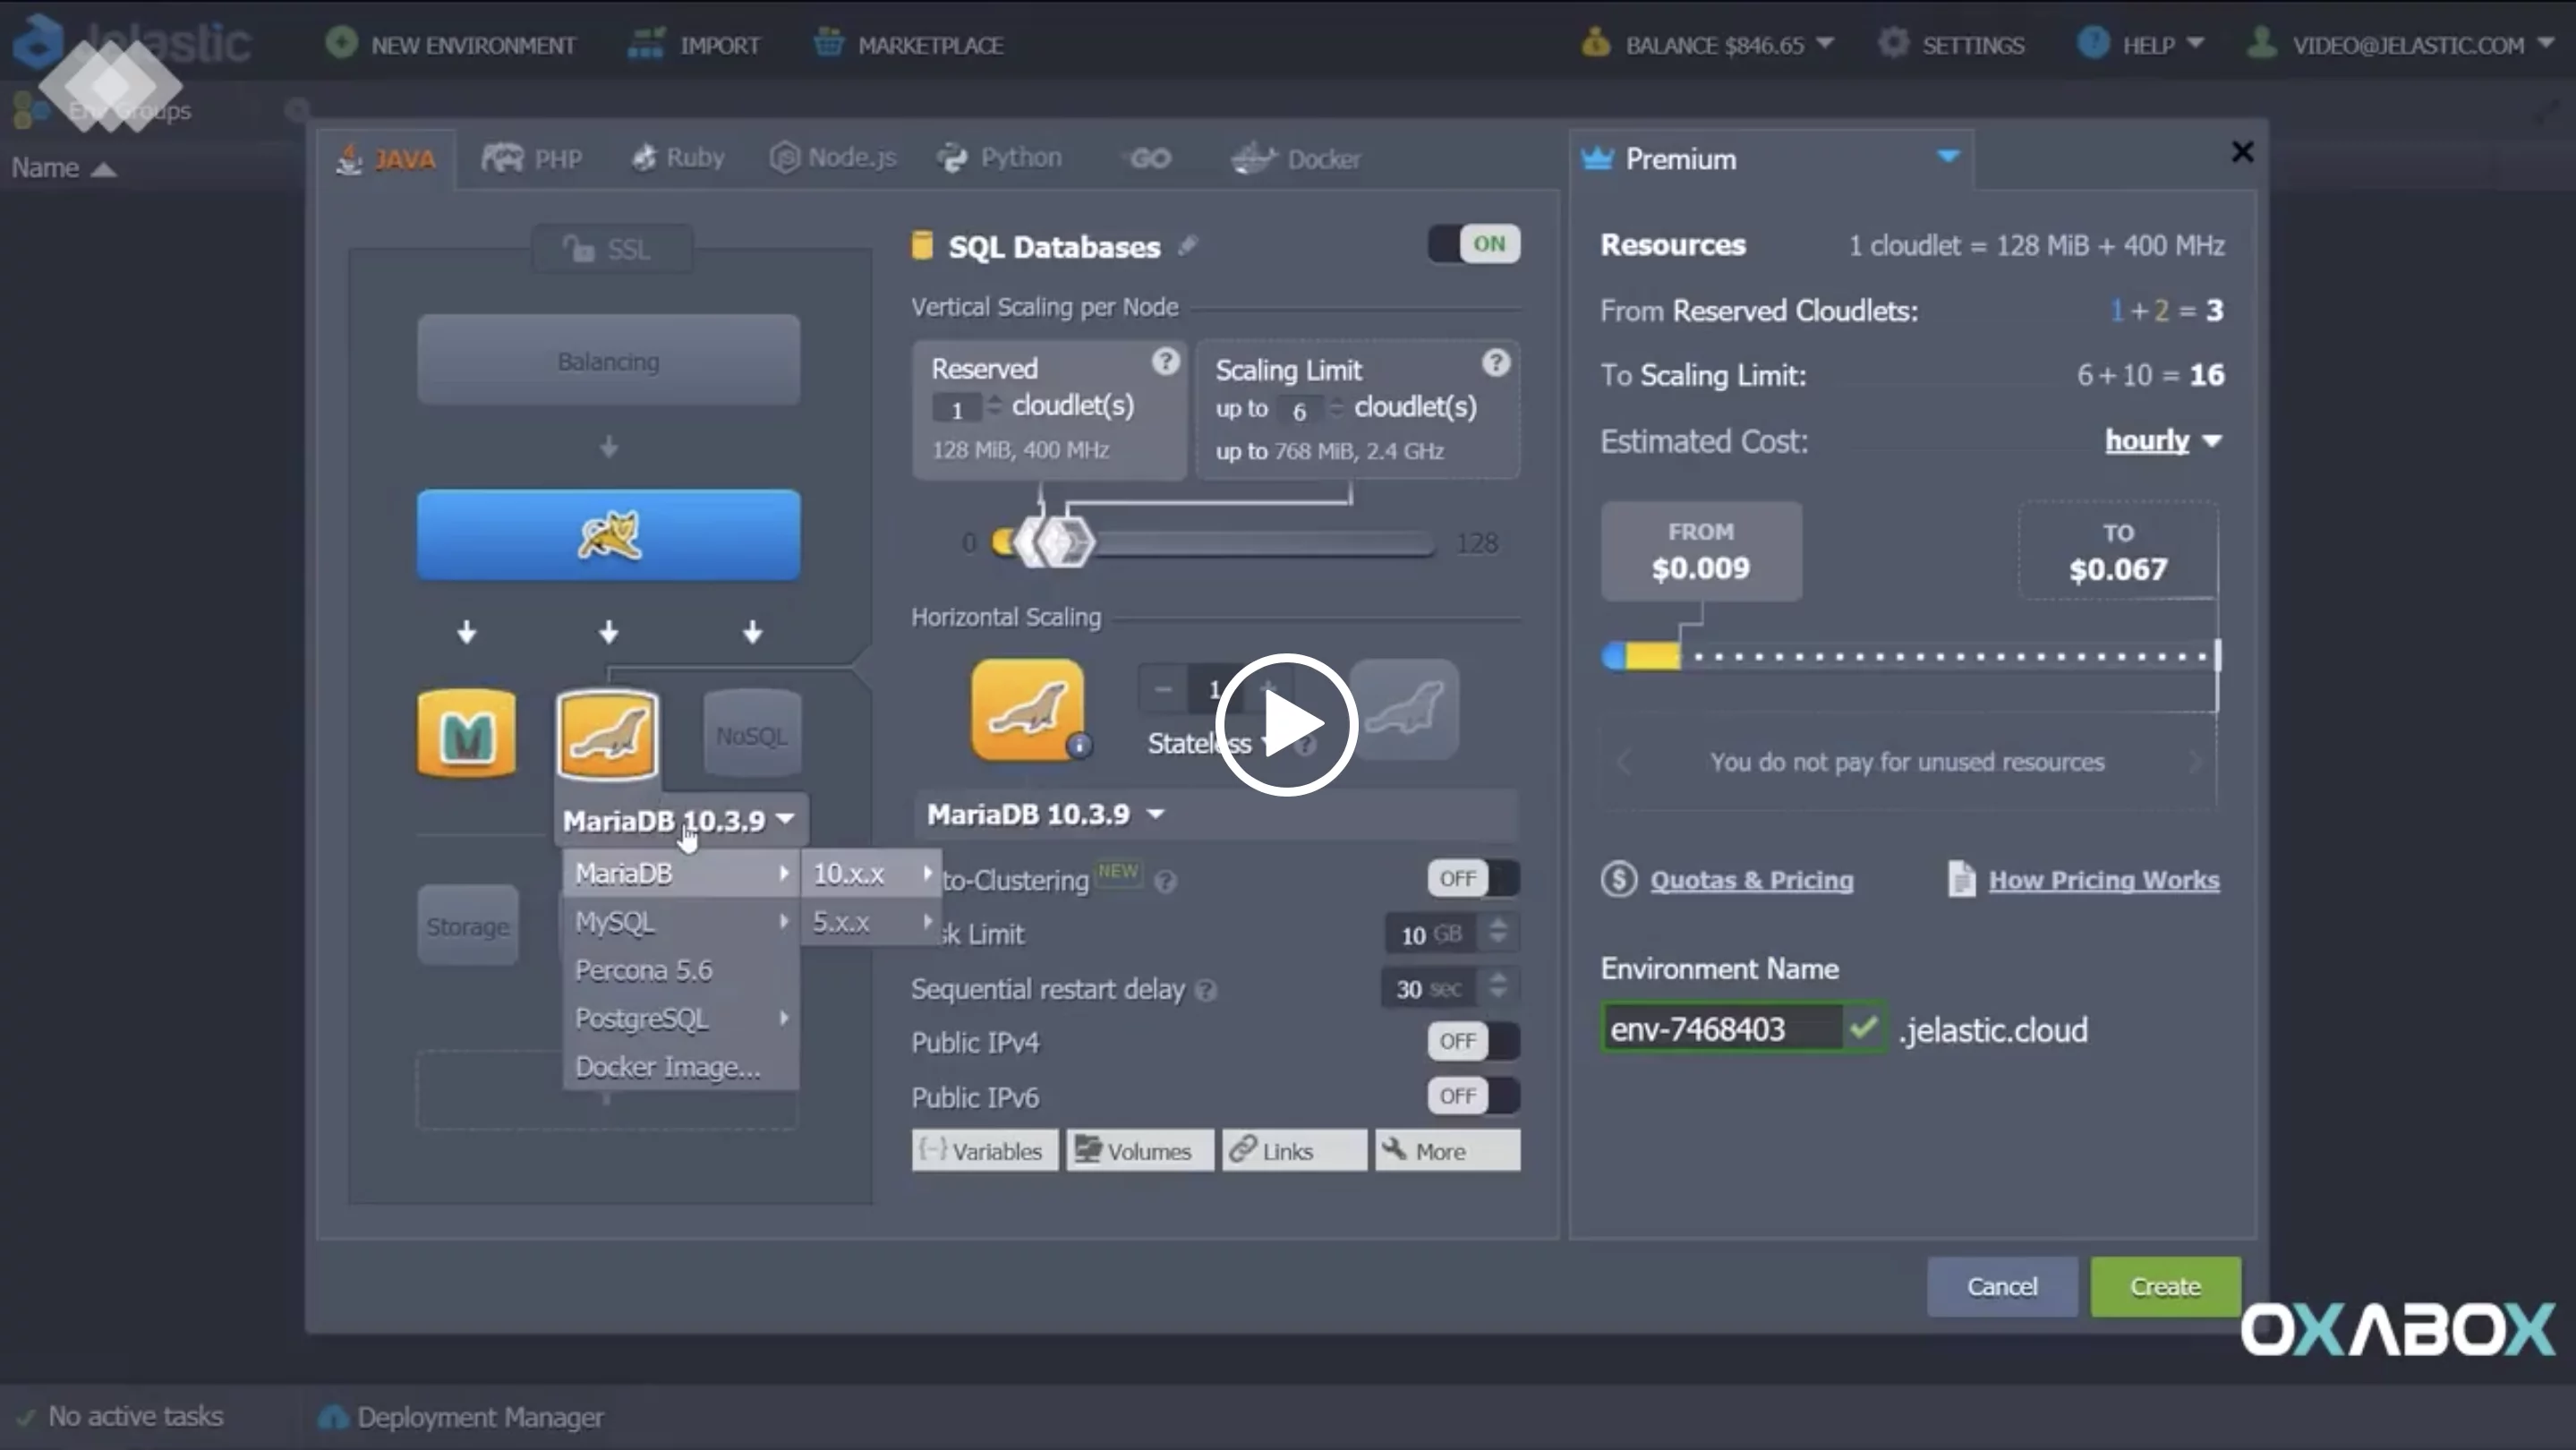Open Reserved cloudlets help icon
2576x1450 pixels.
coord(1164,362)
